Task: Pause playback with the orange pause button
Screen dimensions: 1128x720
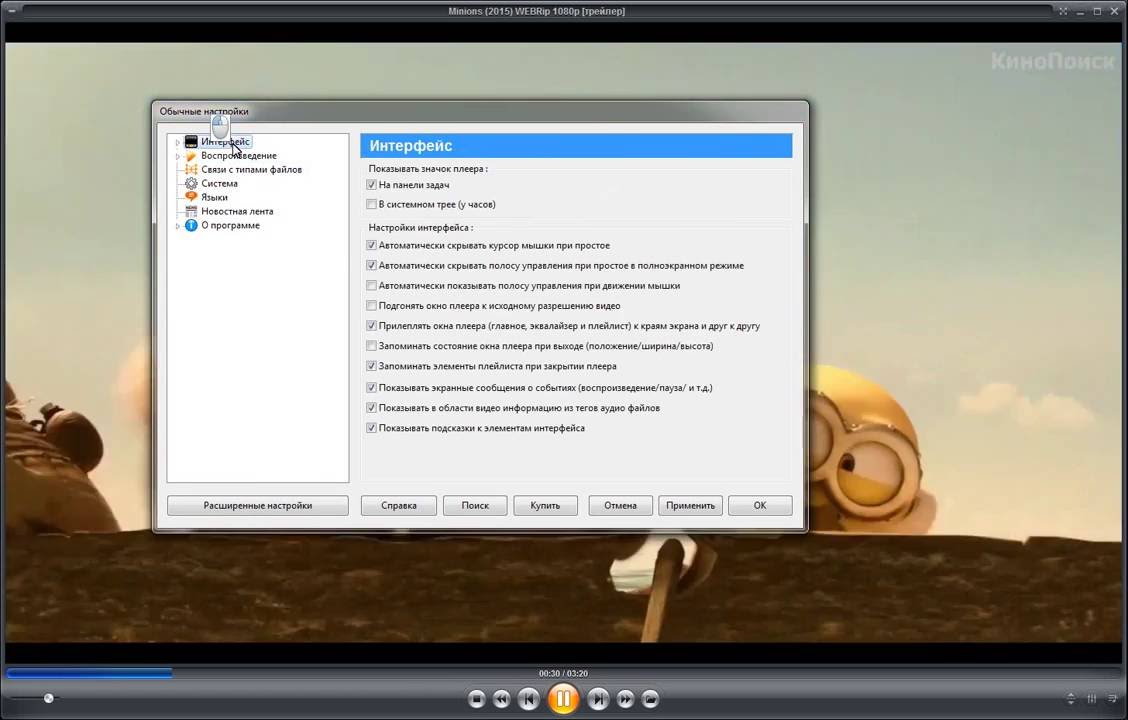Action: (563, 698)
